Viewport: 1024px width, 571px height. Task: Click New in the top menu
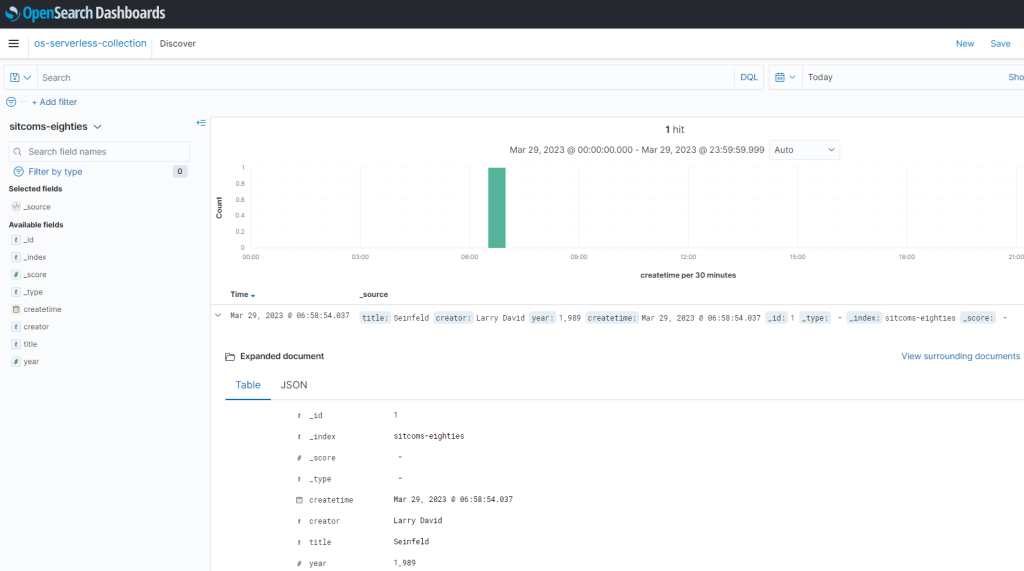tap(965, 44)
